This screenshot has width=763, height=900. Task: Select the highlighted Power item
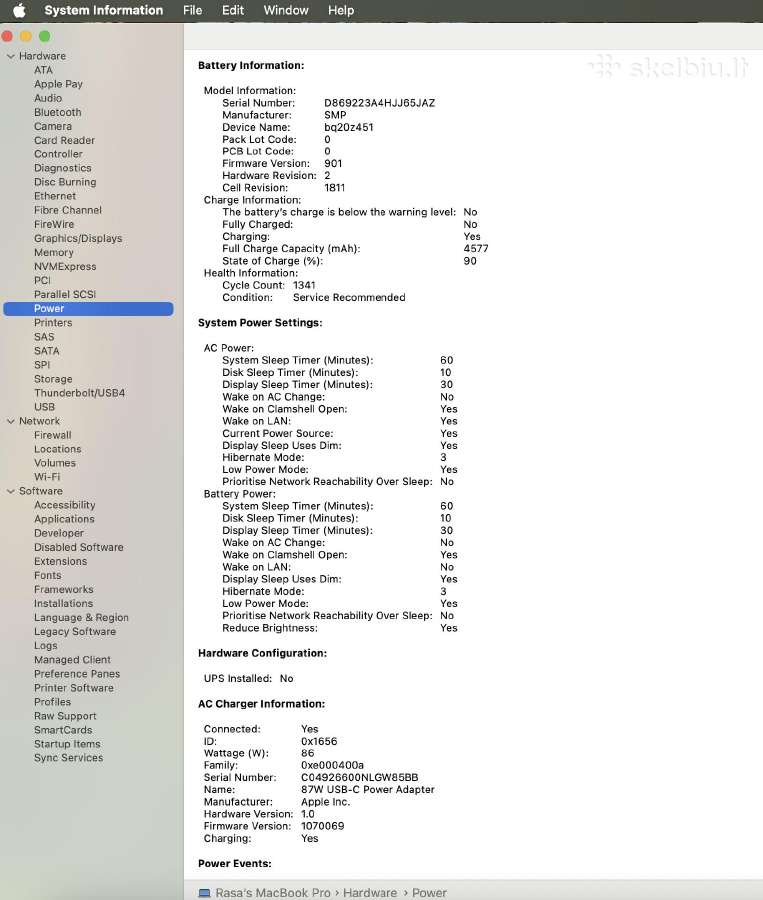(88, 309)
